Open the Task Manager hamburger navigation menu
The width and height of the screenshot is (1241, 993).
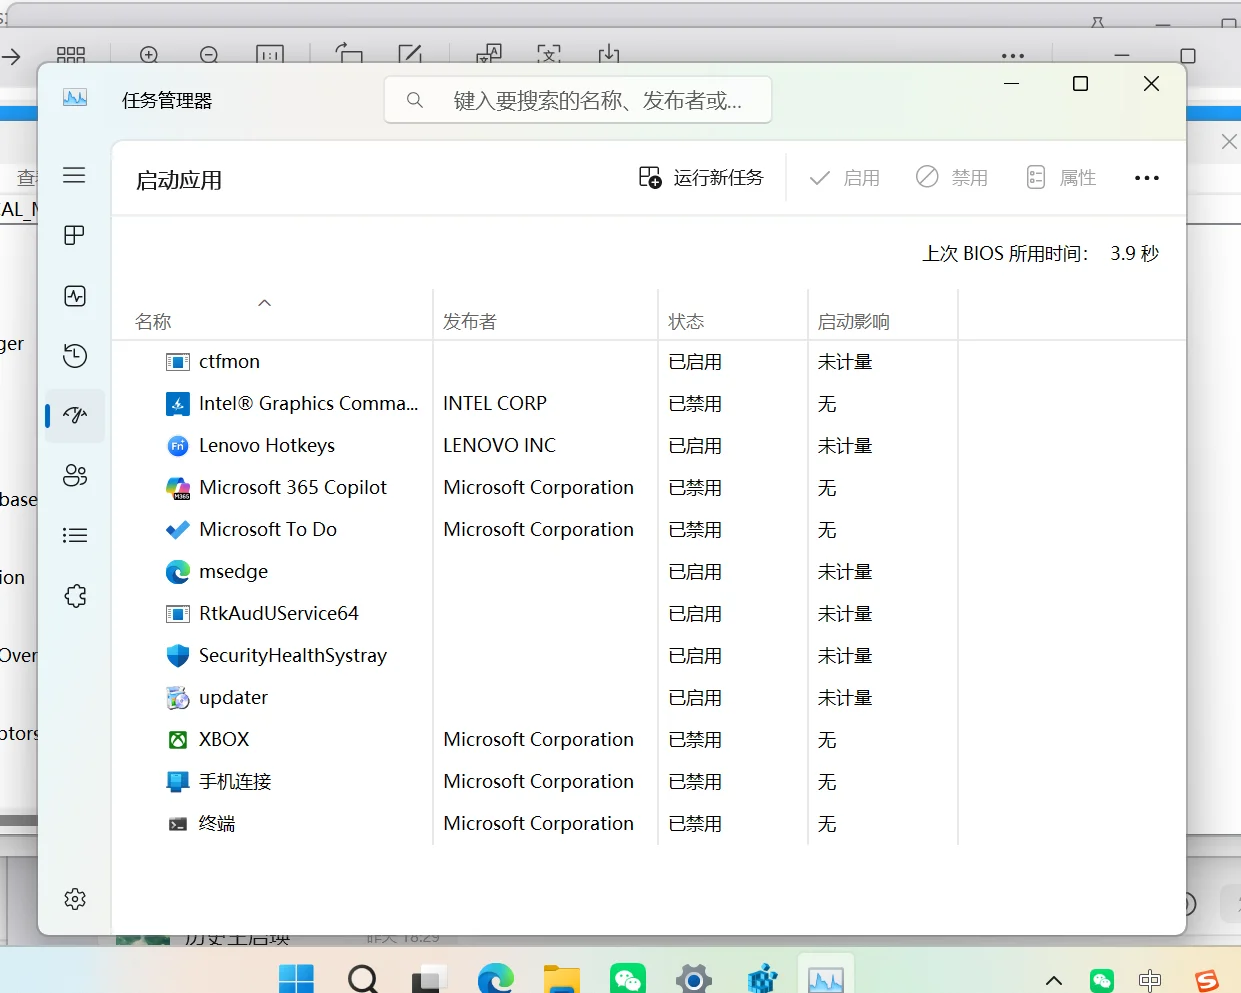click(x=74, y=176)
